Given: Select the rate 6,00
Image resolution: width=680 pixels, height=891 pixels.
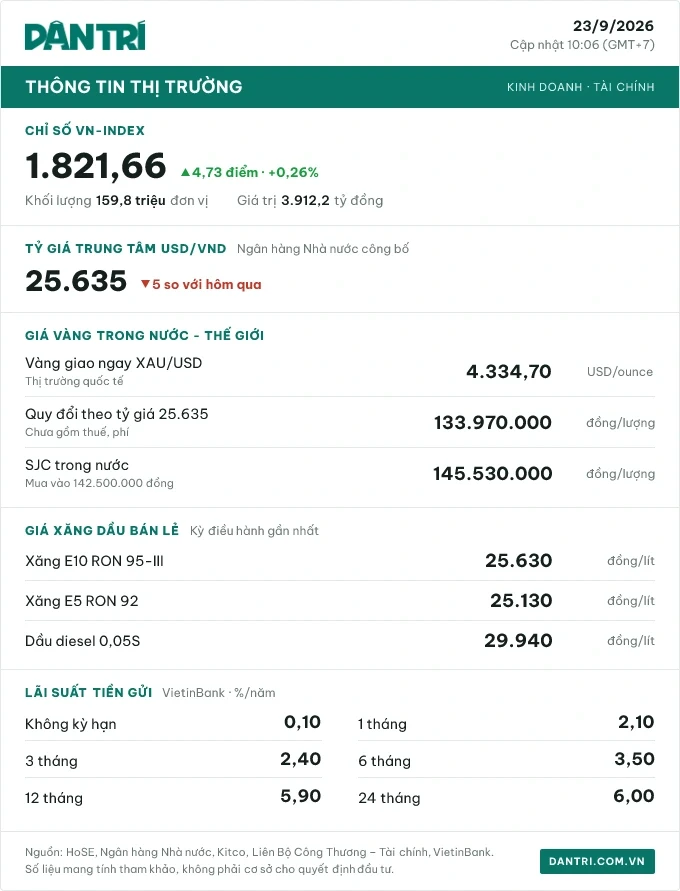Looking at the screenshot, I should [x=634, y=796].
